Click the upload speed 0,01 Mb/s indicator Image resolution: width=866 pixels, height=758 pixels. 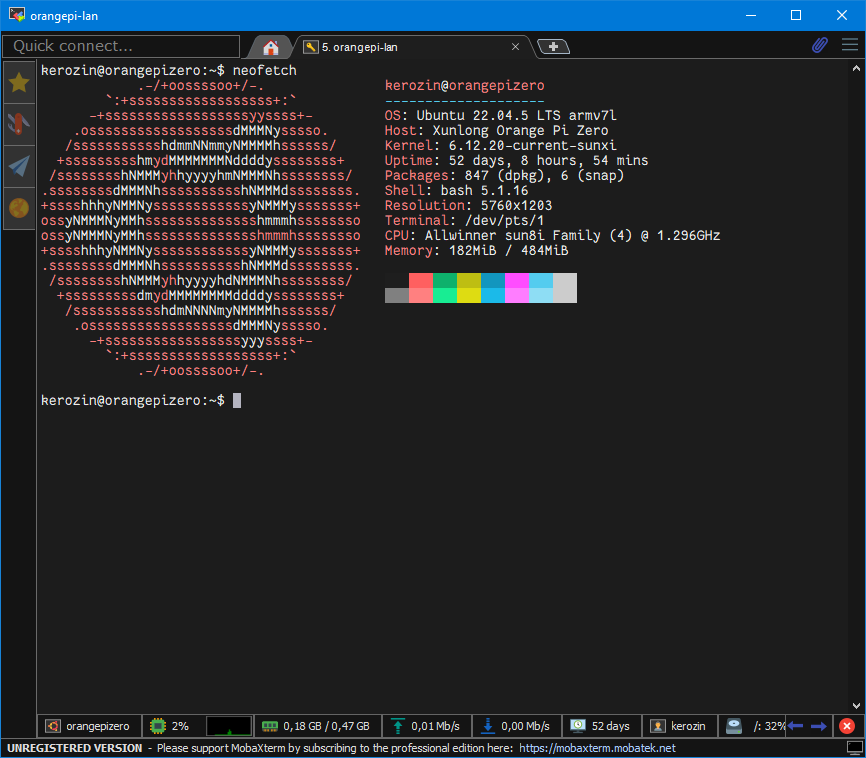tap(425, 726)
